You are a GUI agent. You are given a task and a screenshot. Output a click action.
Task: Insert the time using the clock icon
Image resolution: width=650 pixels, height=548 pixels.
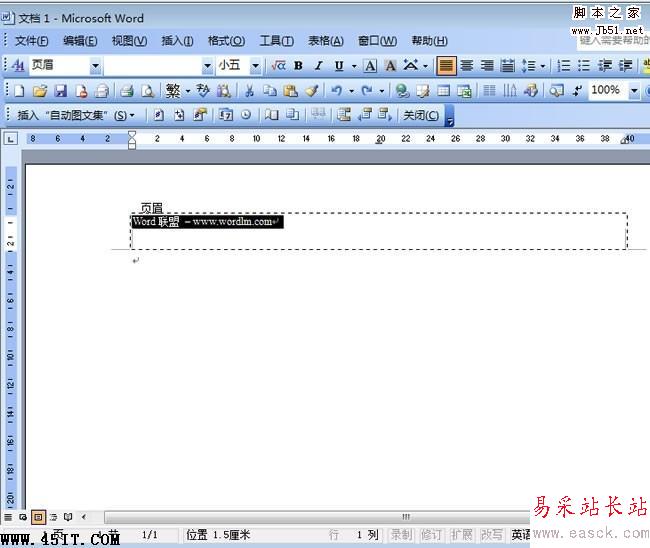(246, 115)
